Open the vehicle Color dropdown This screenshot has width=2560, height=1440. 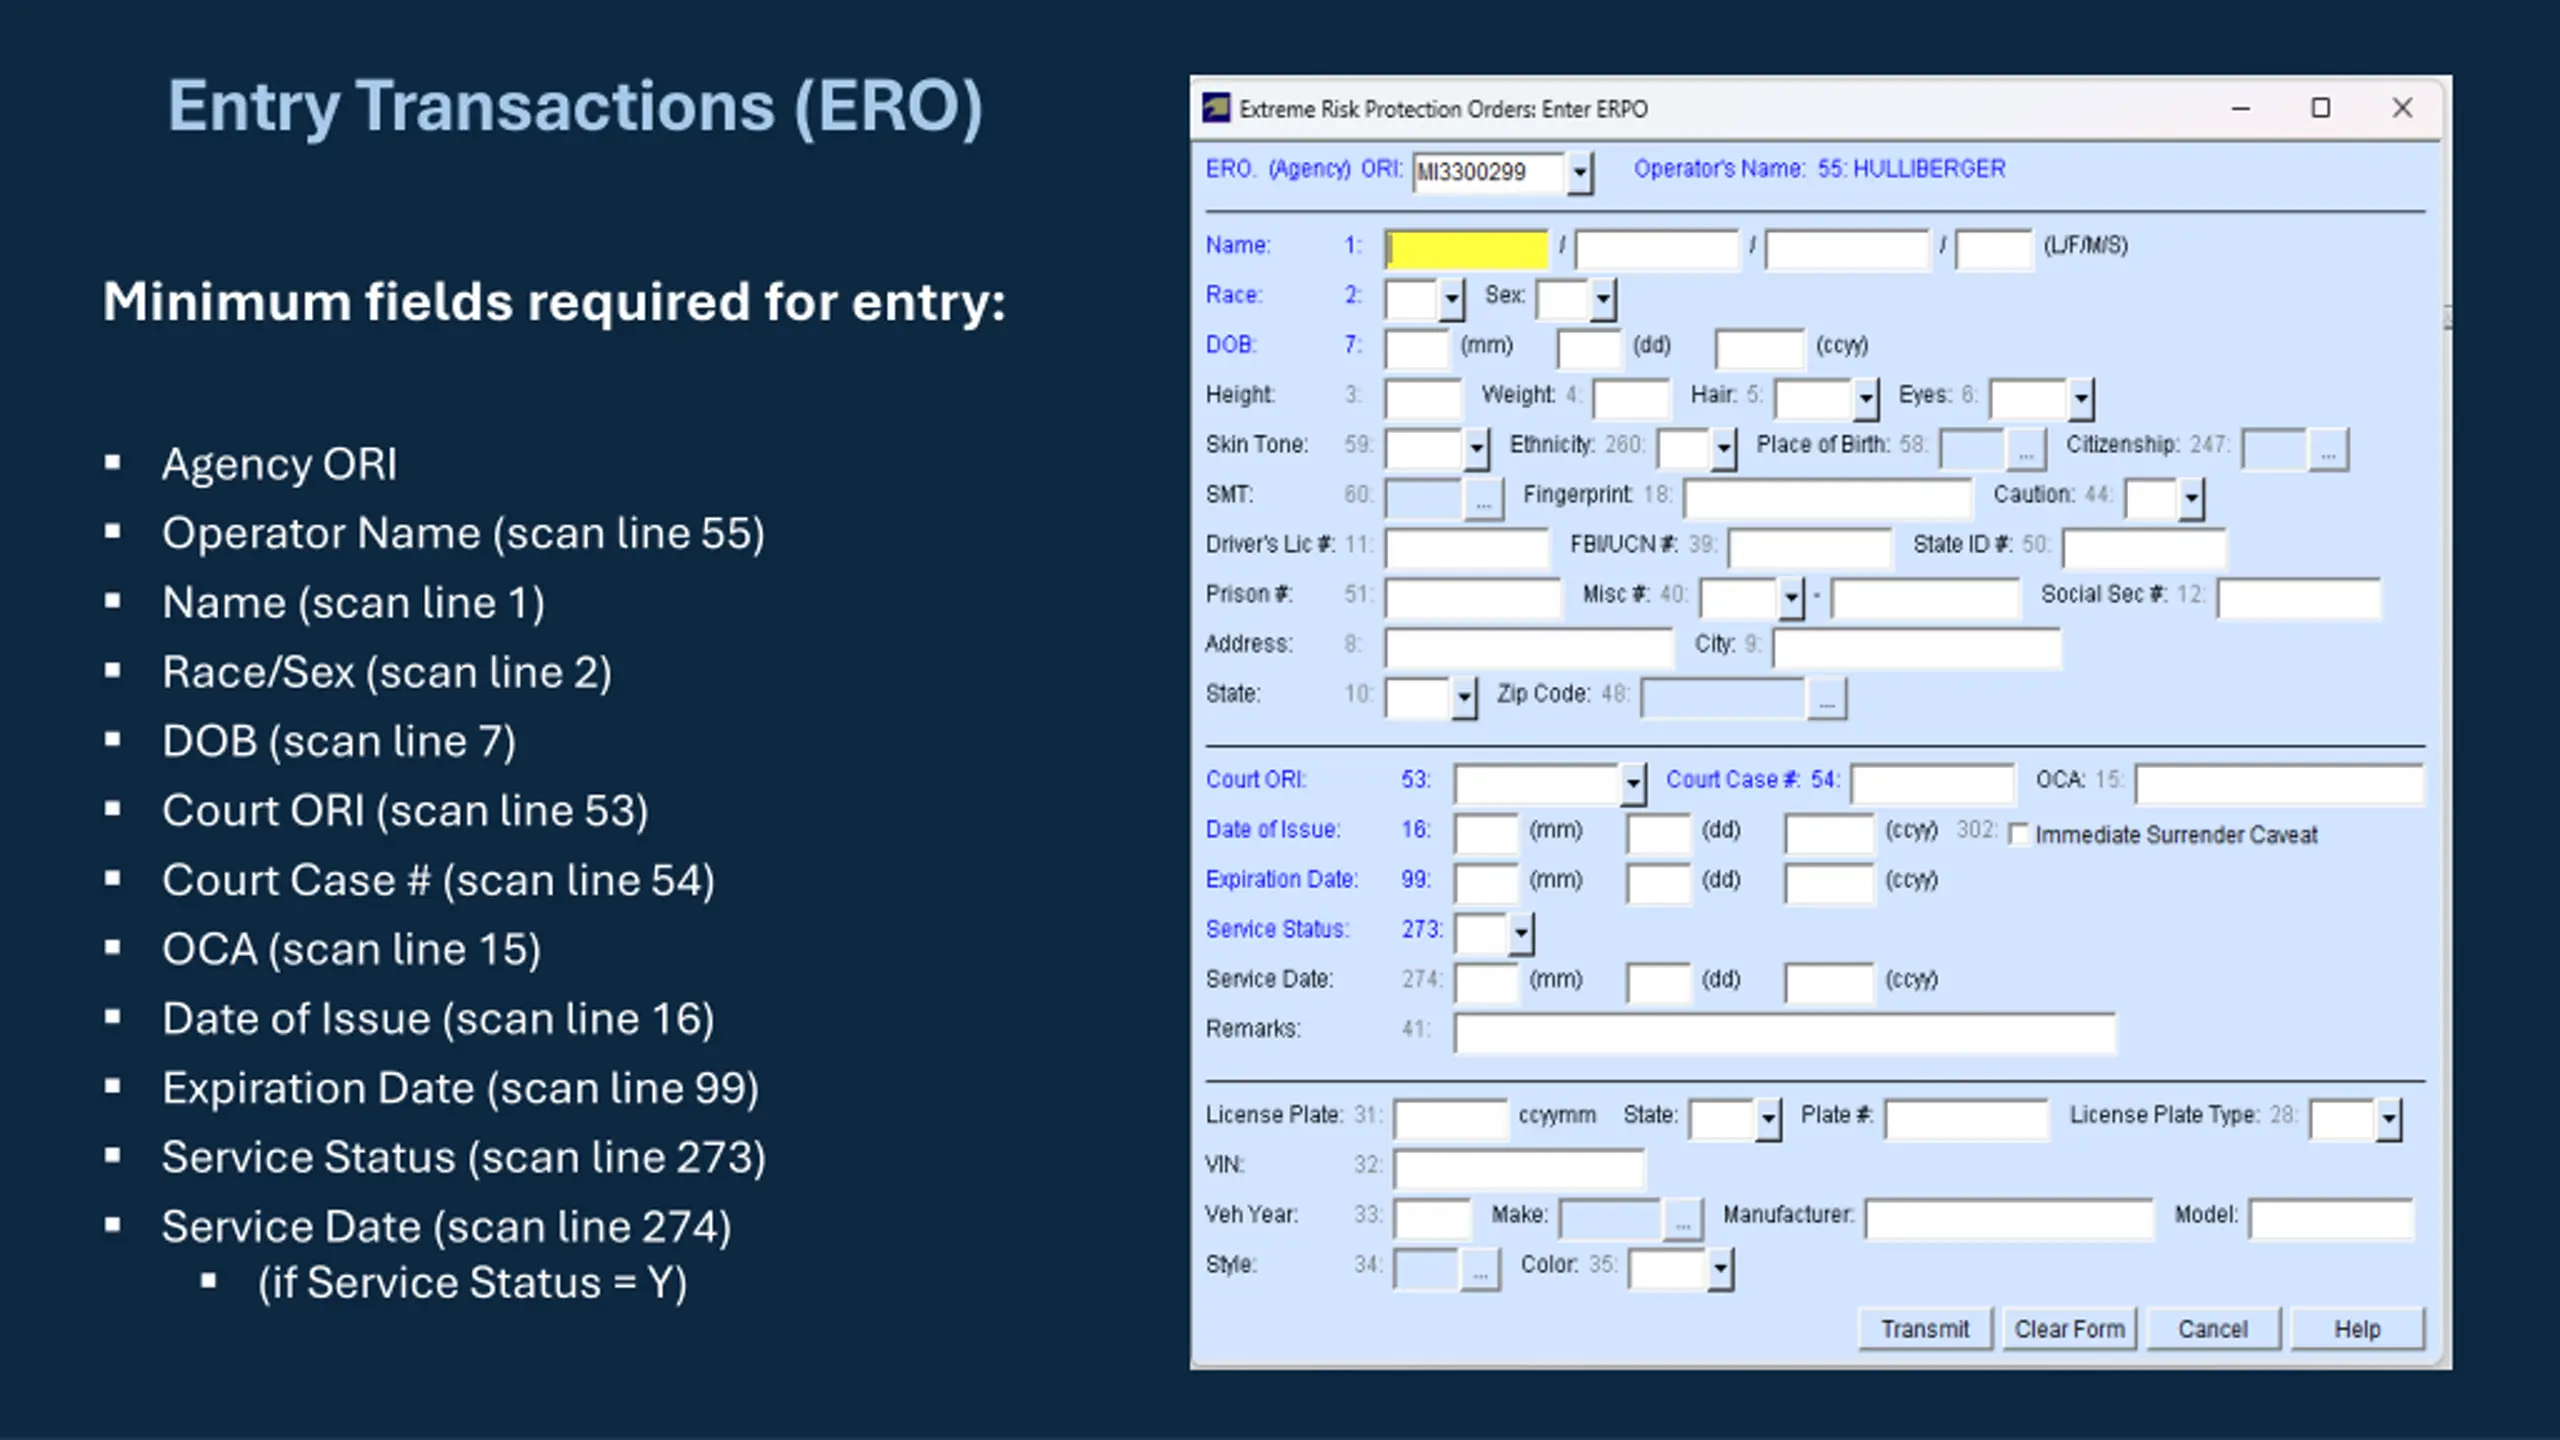(x=1720, y=1270)
